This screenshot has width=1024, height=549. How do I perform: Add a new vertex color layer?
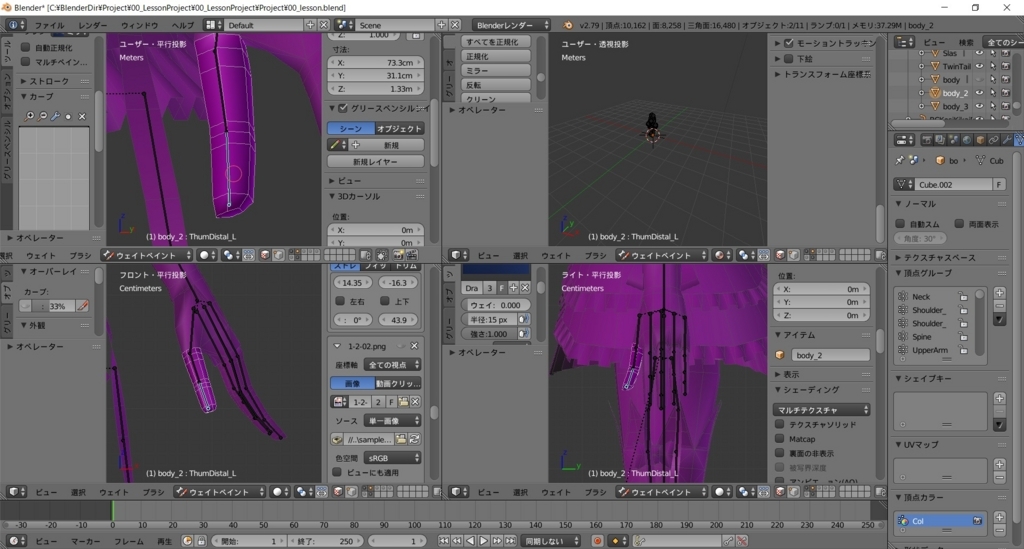pyautogui.click(x=999, y=516)
